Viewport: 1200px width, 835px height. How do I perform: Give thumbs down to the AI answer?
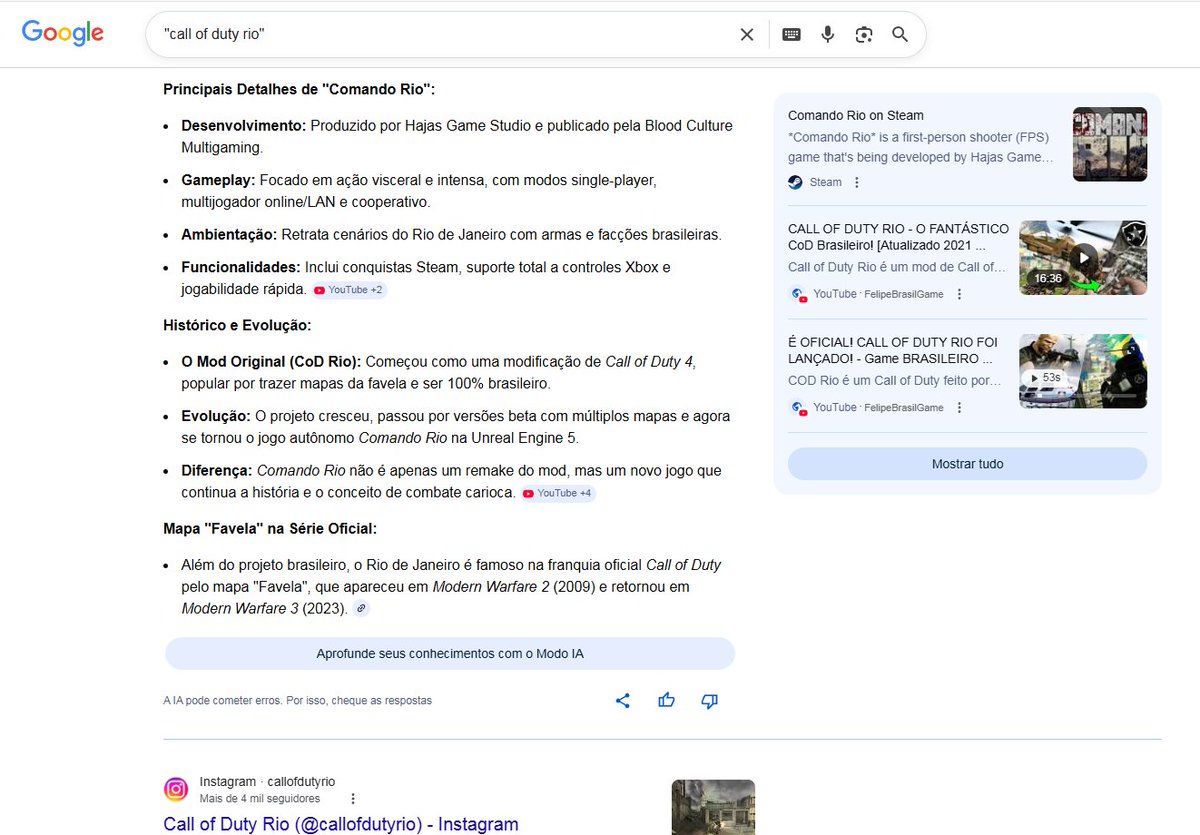pos(710,701)
